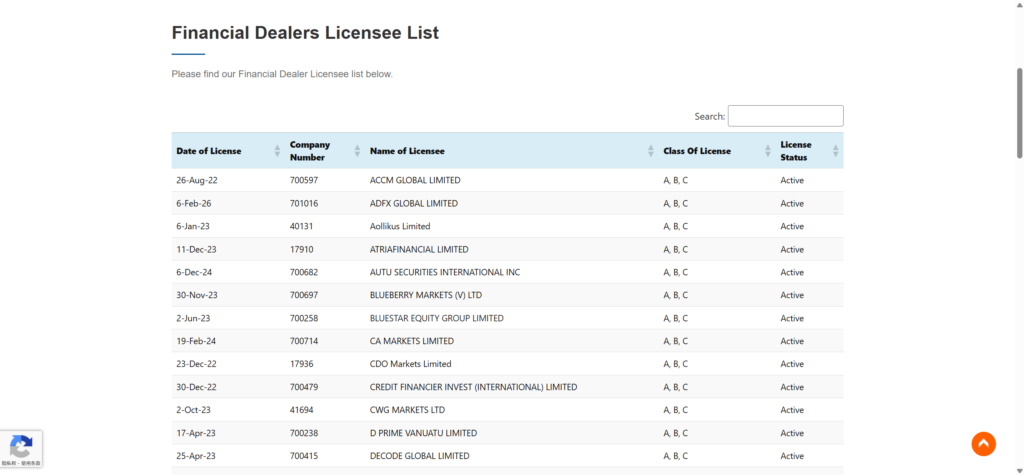Focus the Search input field
This screenshot has height=475, width=1024.
pos(785,116)
